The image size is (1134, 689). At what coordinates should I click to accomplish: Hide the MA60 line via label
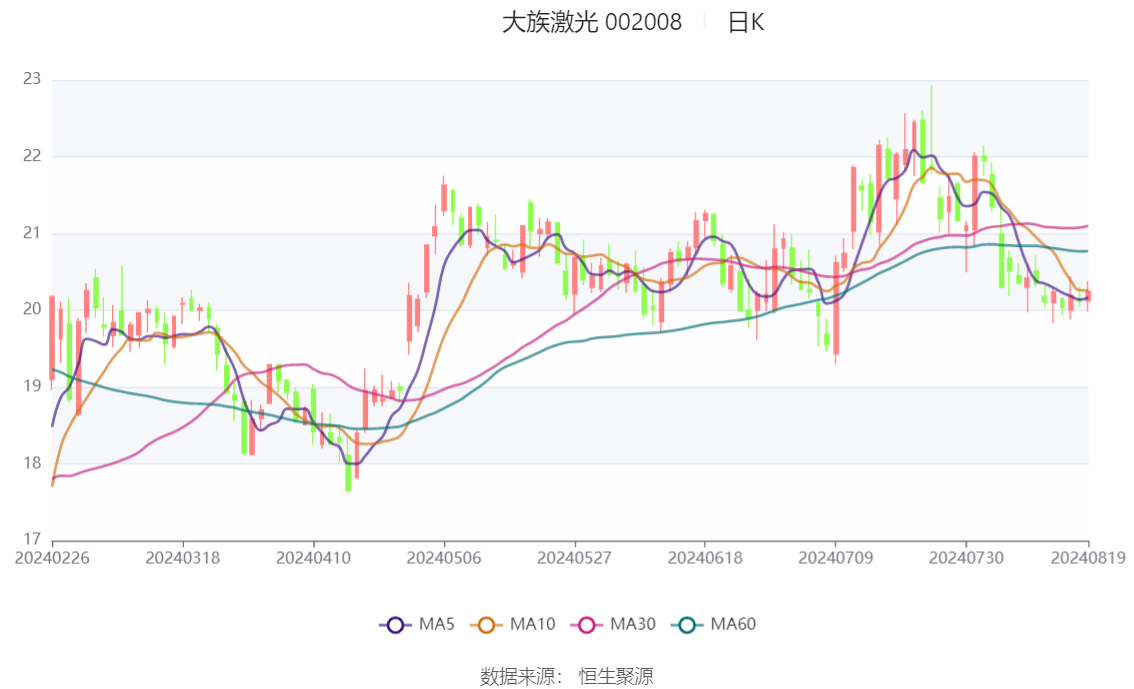pos(733,624)
